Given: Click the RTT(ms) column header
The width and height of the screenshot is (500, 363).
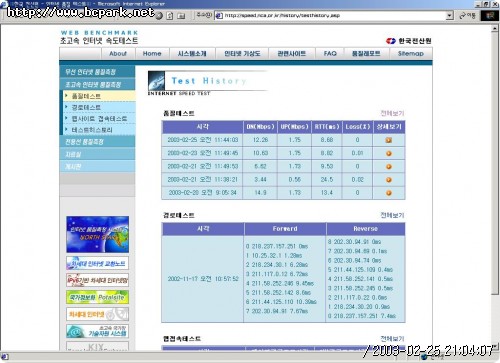Looking at the screenshot, I should click(327, 127).
